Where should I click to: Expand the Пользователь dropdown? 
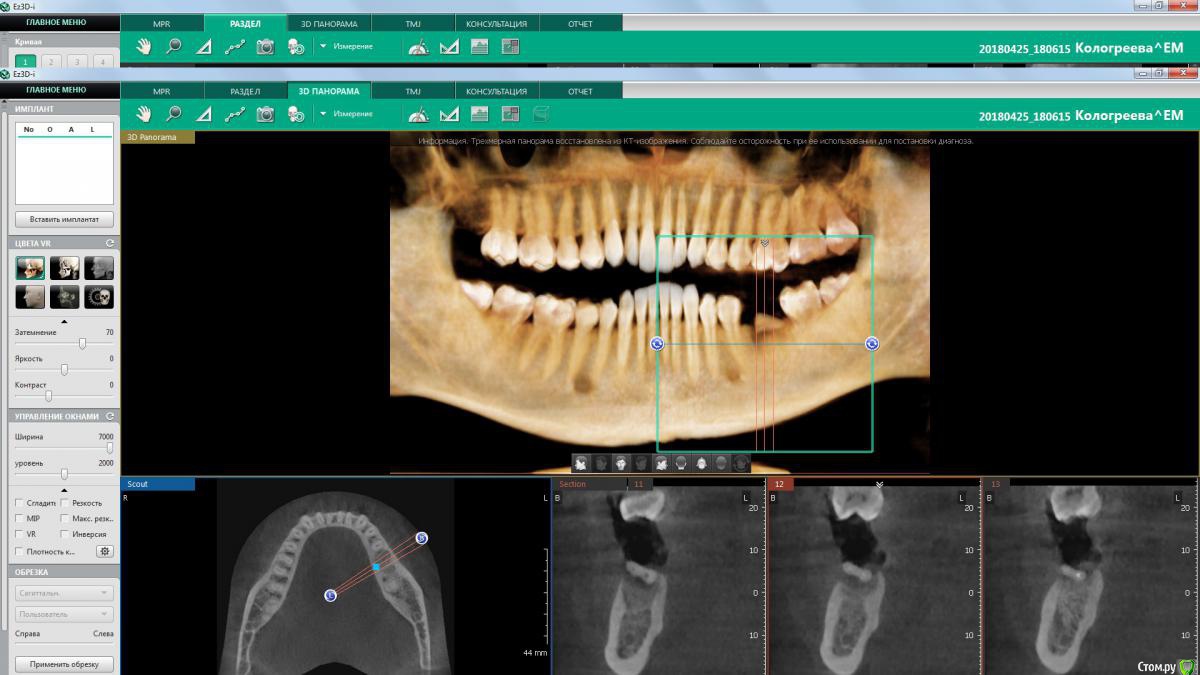tap(64, 614)
